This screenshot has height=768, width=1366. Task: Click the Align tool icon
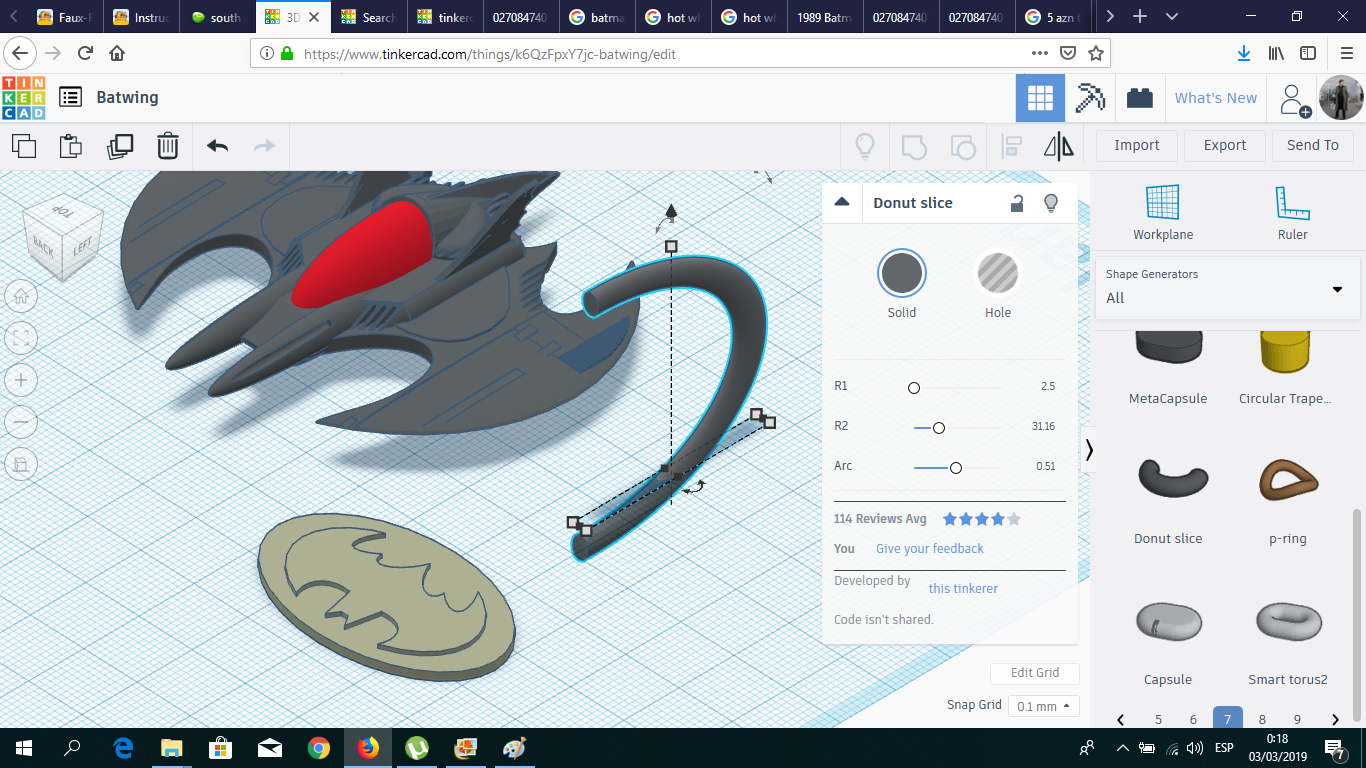click(x=1011, y=146)
